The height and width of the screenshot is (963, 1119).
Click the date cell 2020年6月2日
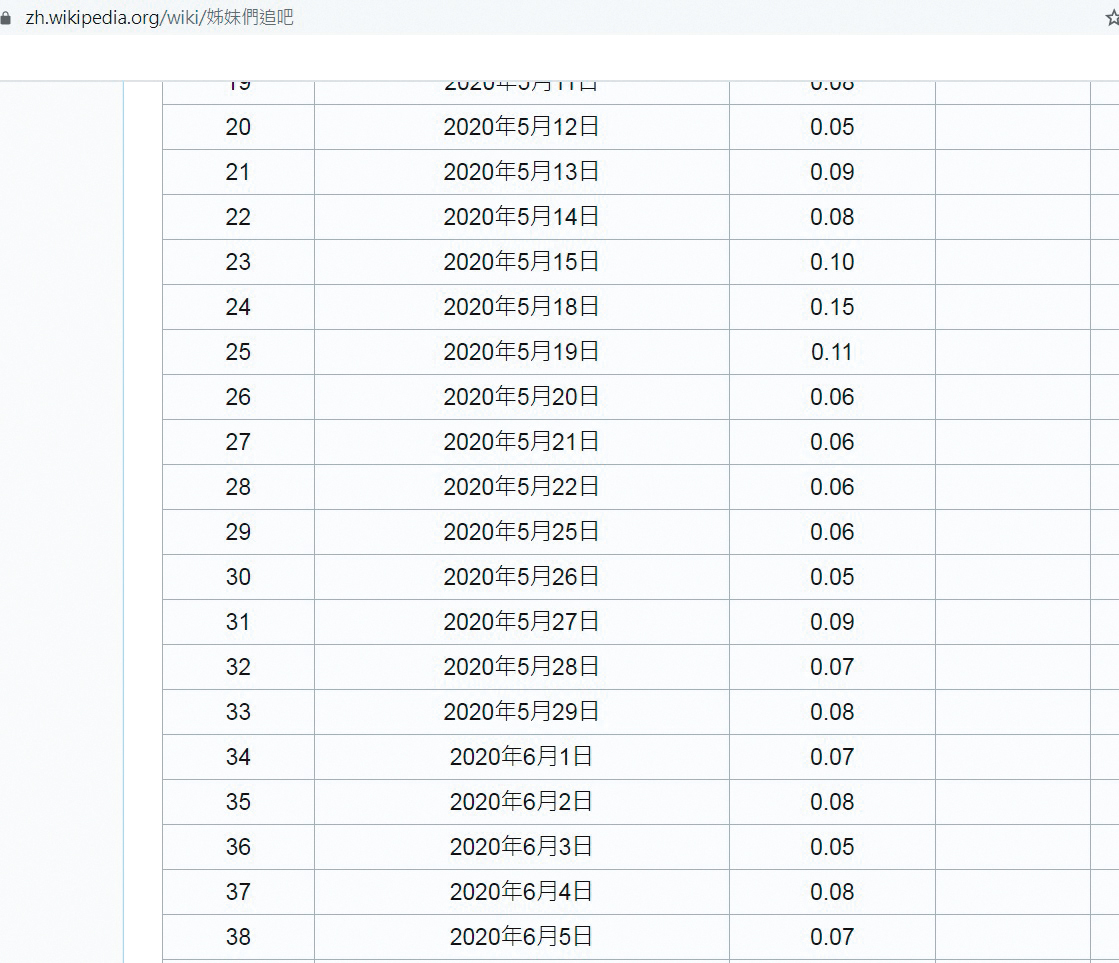pyautogui.click(x=521, y=802)
